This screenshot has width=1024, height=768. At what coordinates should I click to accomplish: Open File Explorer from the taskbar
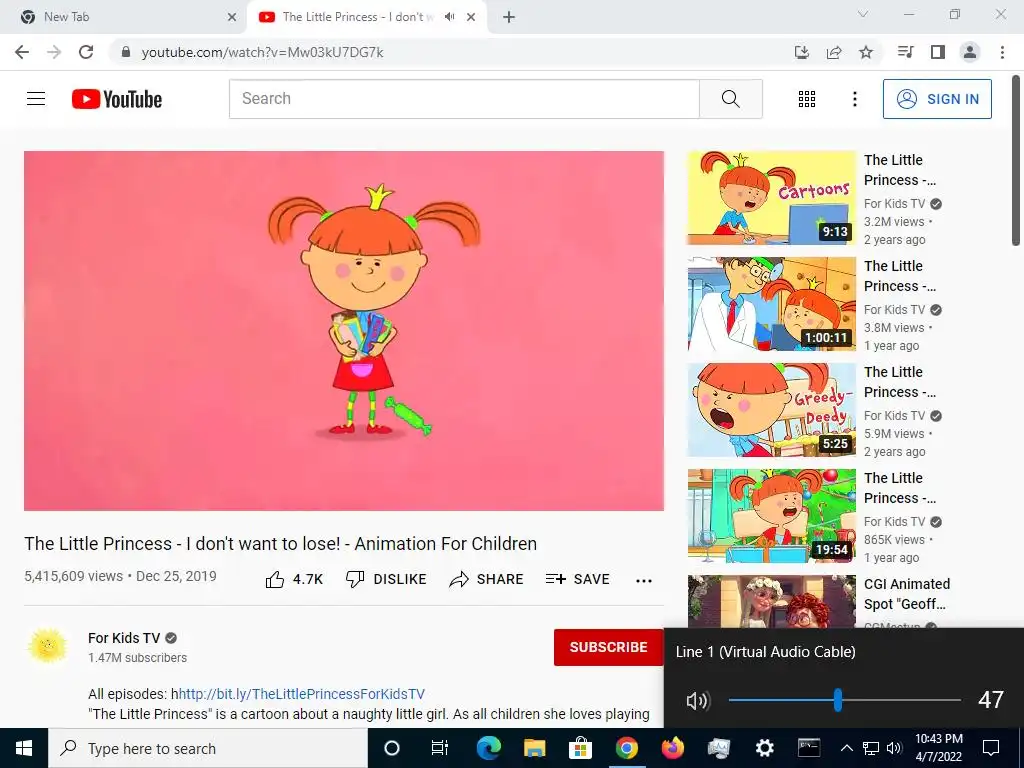pos(534,748)
